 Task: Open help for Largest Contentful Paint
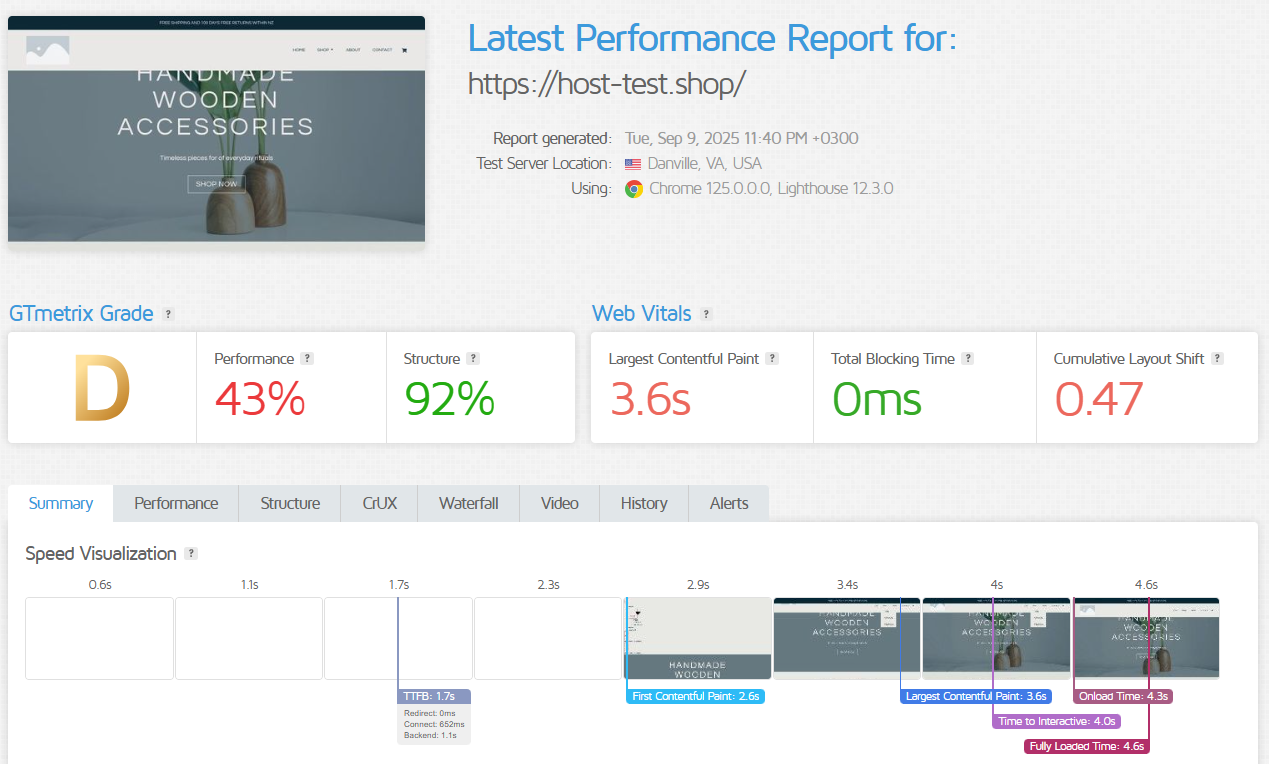(772, 359)
